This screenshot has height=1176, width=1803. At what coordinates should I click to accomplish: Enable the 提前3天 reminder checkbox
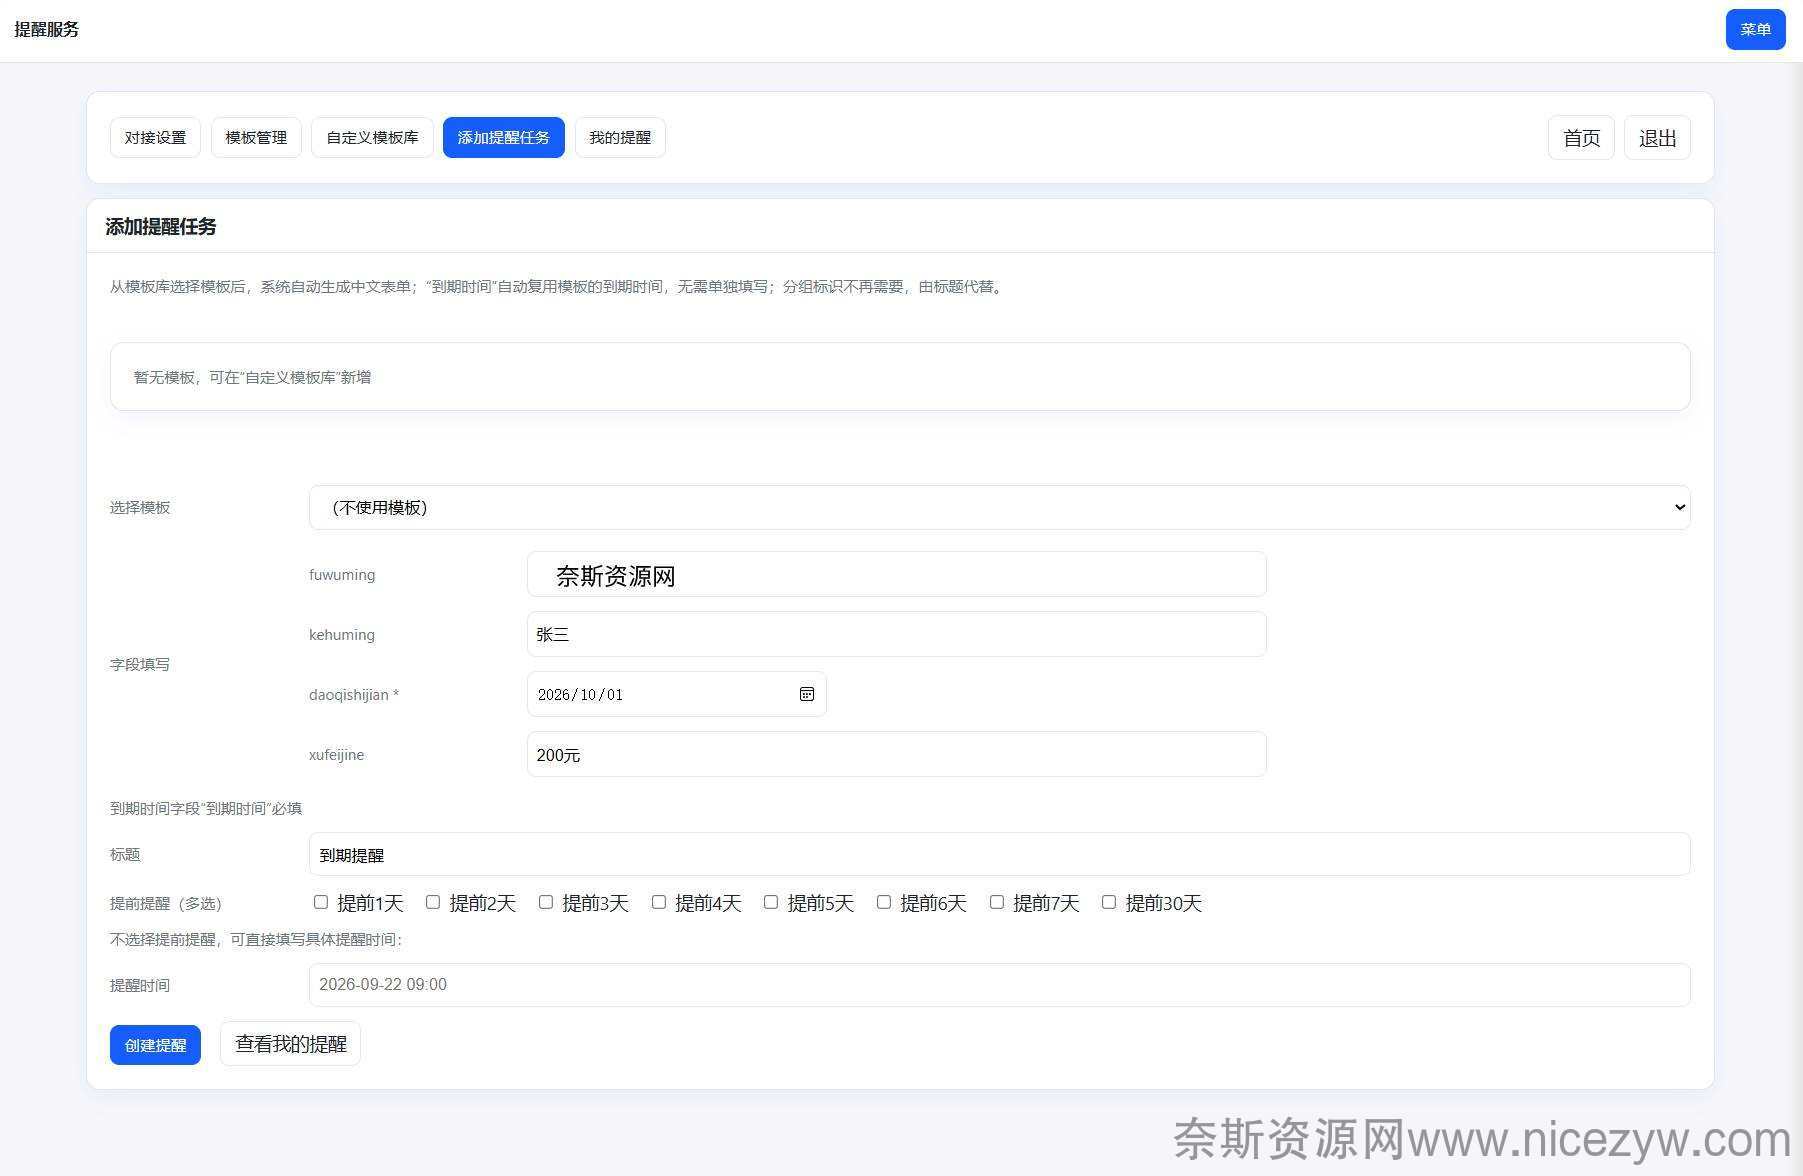546,902
